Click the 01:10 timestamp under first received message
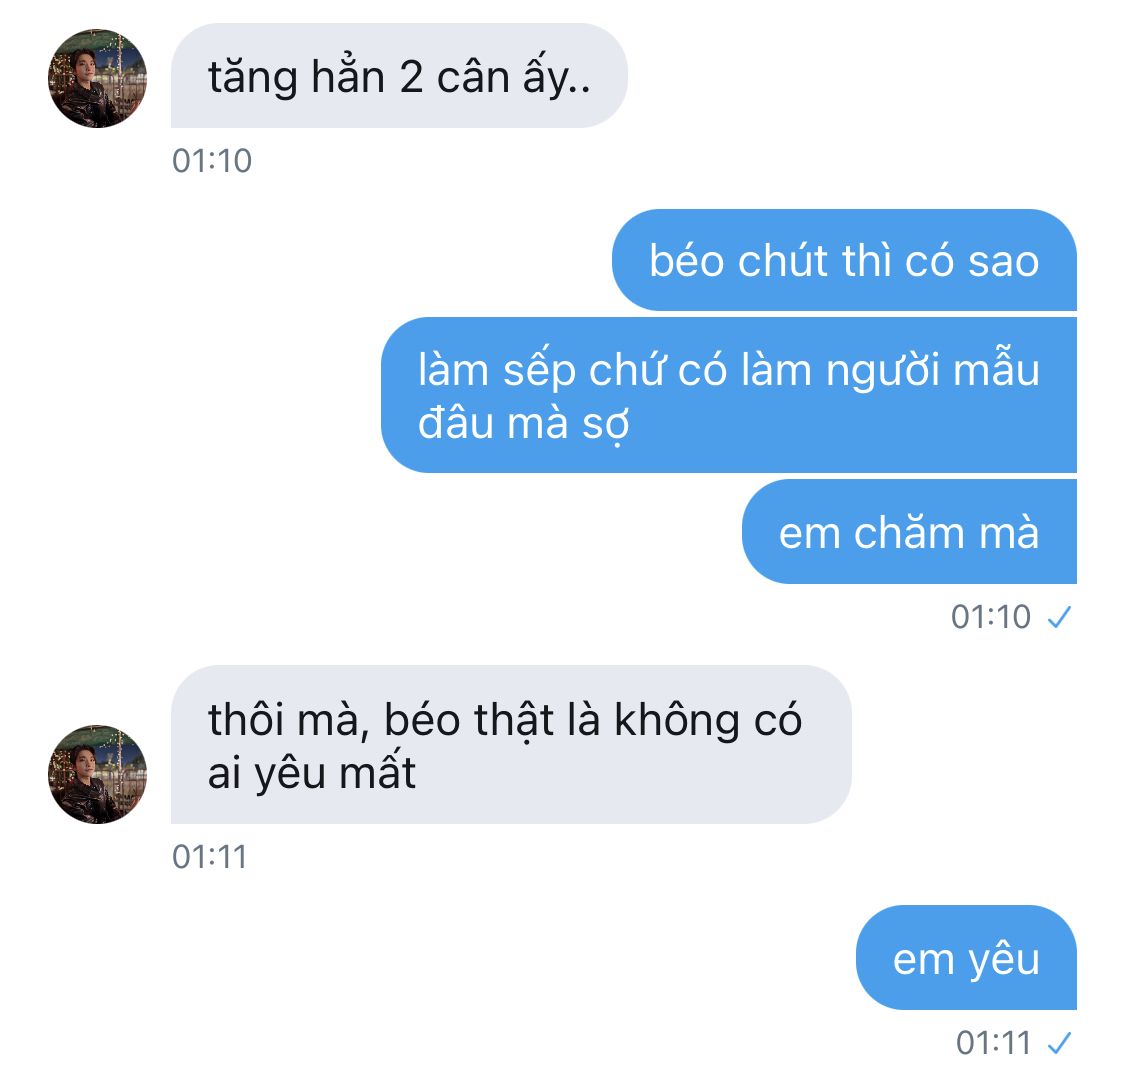 coord(212,161)
